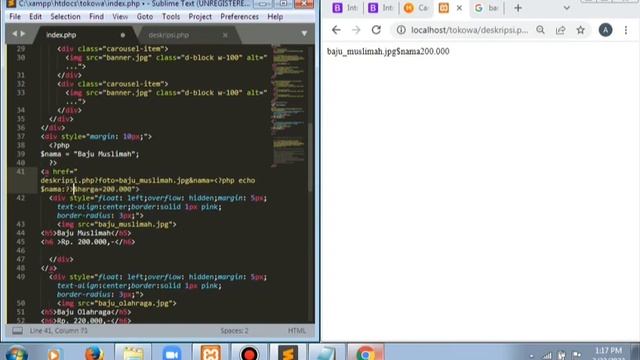640x360 pixels.
Task: Click the Baju Olahraga heading code line
Action: (x=86, y=312)
